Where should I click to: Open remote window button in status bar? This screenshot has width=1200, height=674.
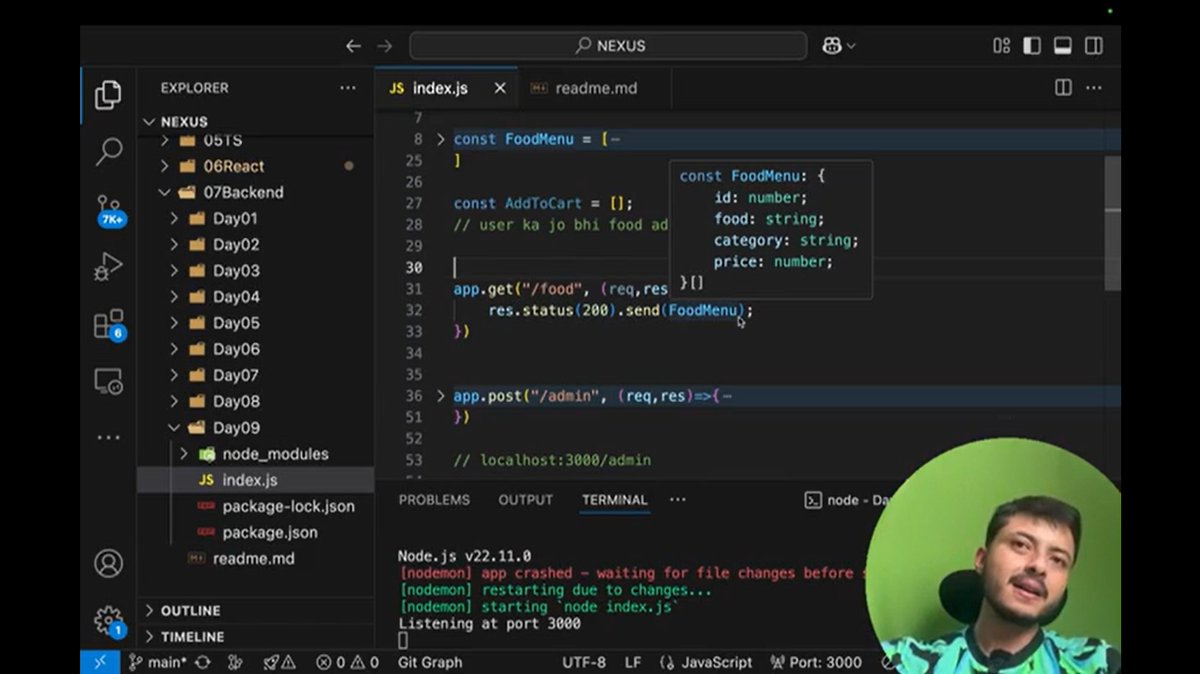[x=99, y=662]
